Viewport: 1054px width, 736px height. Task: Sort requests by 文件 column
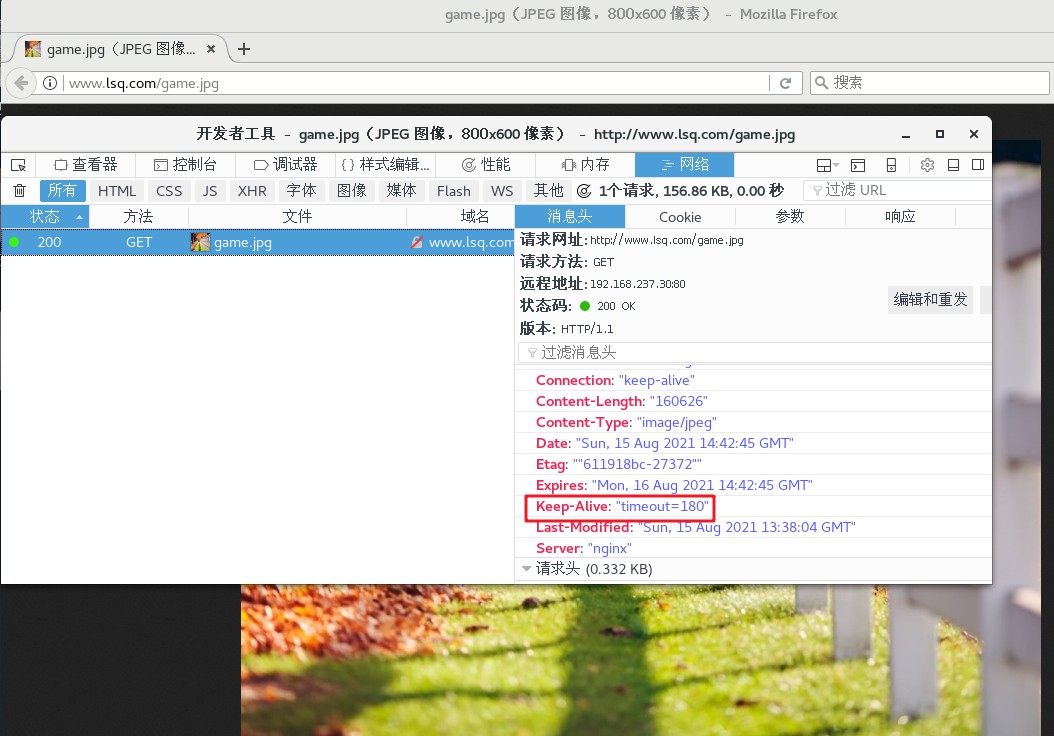[x=297, y=216]
